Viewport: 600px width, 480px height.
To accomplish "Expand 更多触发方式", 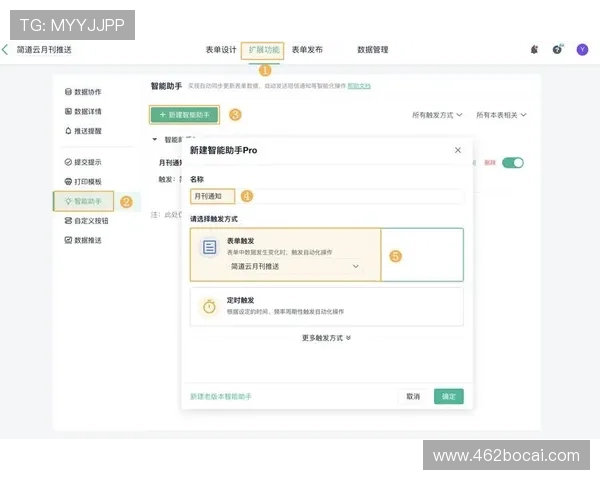I will (x=326, y=338).
